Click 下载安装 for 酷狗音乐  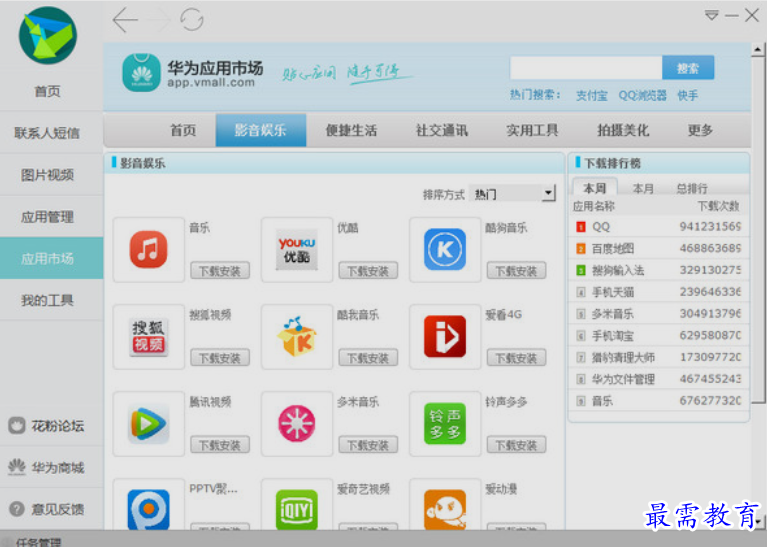coord(516,271)
